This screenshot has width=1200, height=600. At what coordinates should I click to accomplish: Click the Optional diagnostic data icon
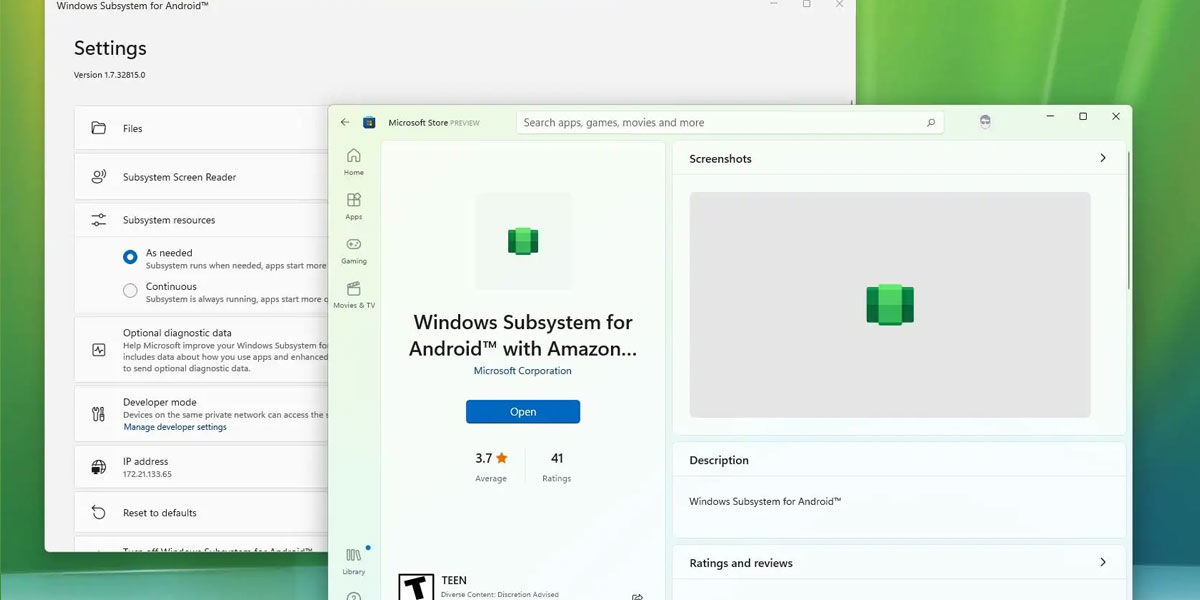[99, 350]
